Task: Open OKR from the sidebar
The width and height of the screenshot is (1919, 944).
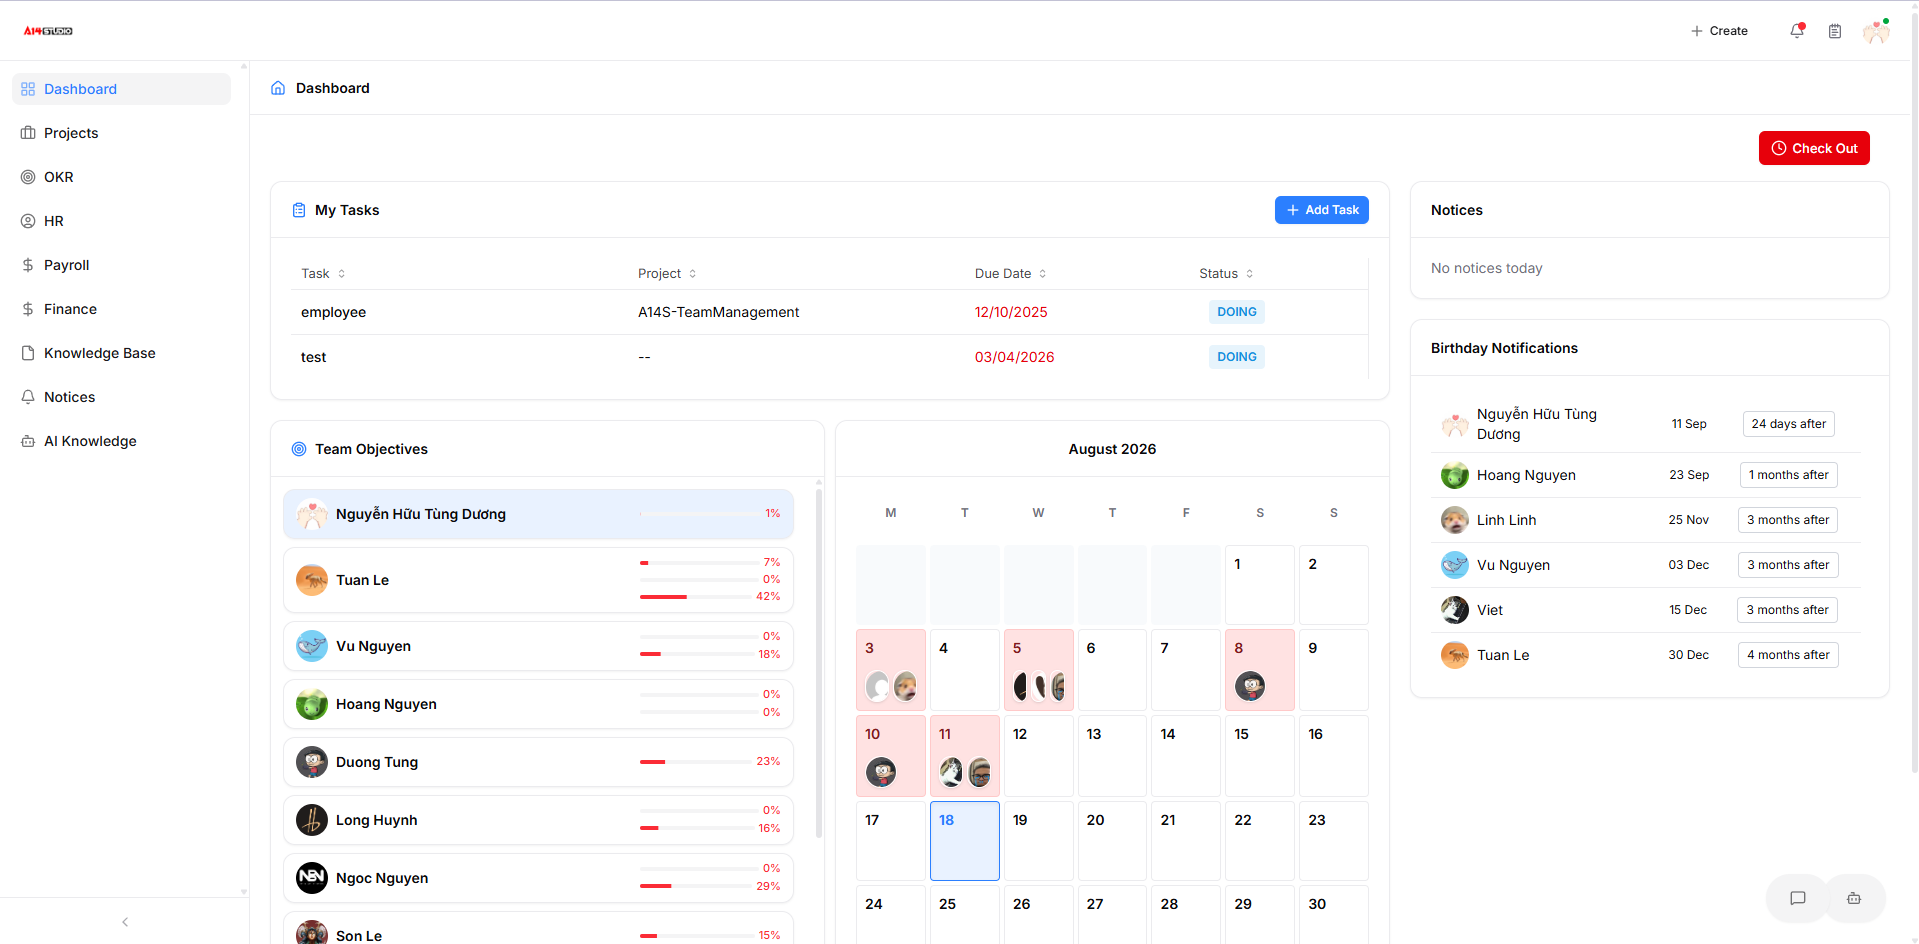Action: tap(121, 177)
